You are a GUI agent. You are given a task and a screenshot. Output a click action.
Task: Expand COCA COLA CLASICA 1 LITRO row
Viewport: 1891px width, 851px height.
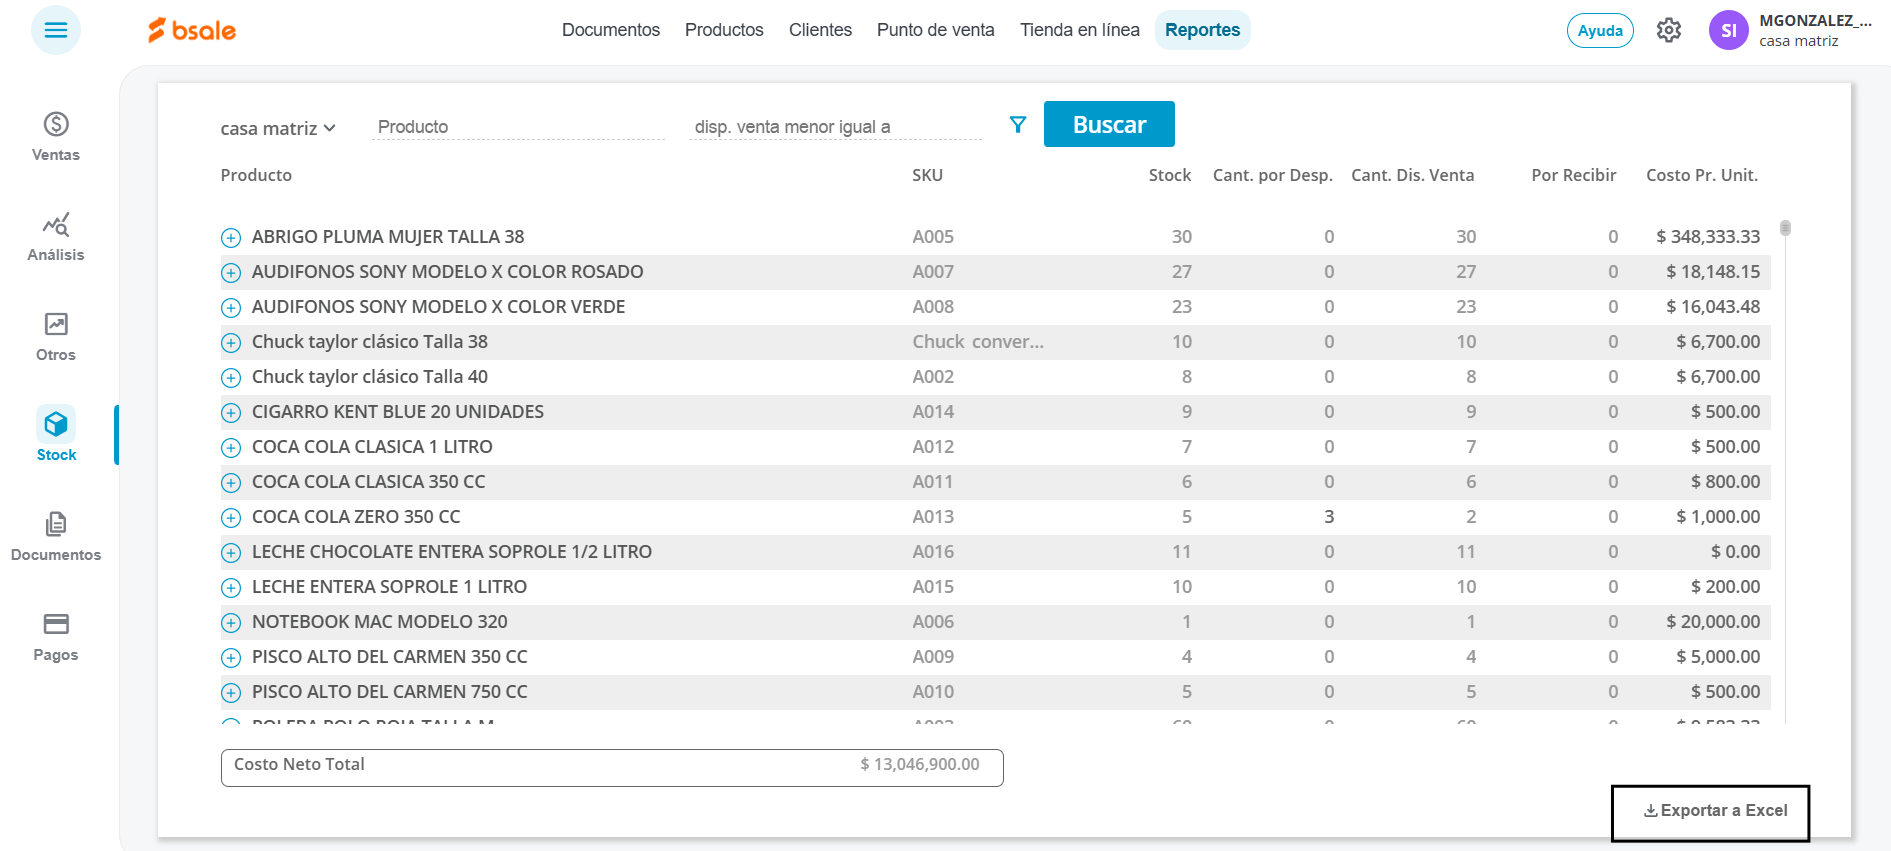click(x=231, y=448)
